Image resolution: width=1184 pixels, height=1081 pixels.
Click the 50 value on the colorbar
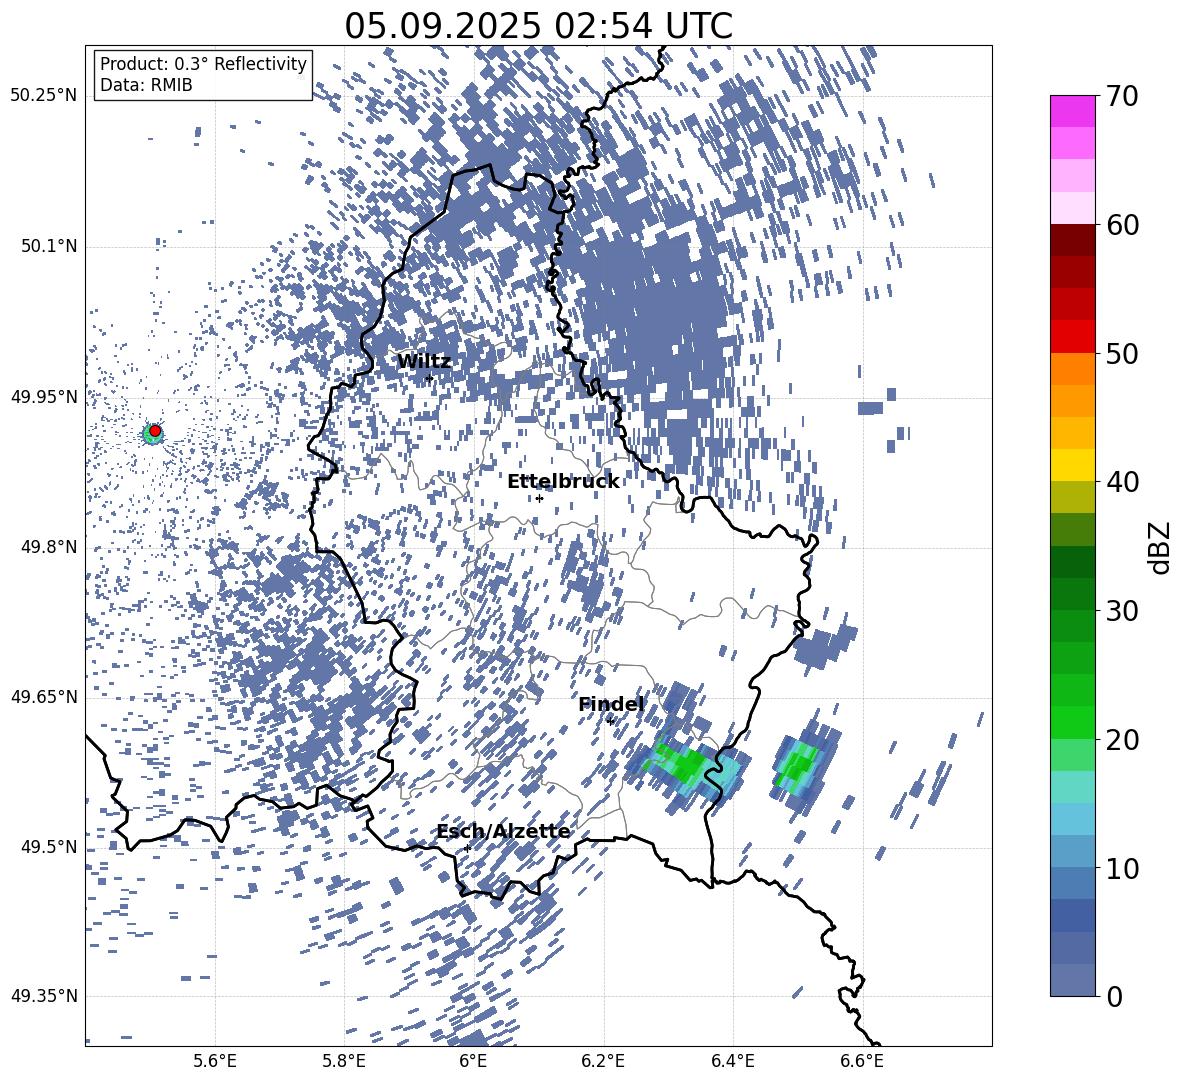tap(1122, 353)
